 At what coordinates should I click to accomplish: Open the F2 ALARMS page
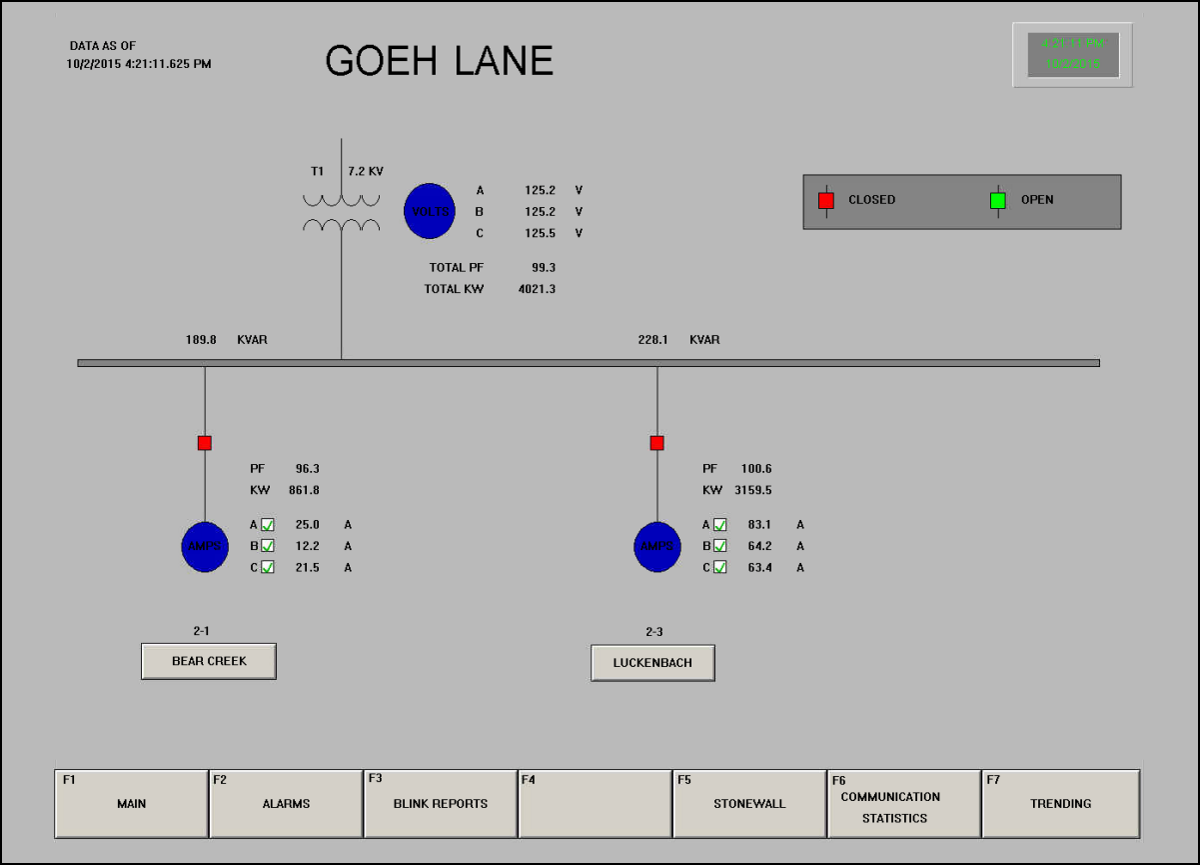click(286, 804)
